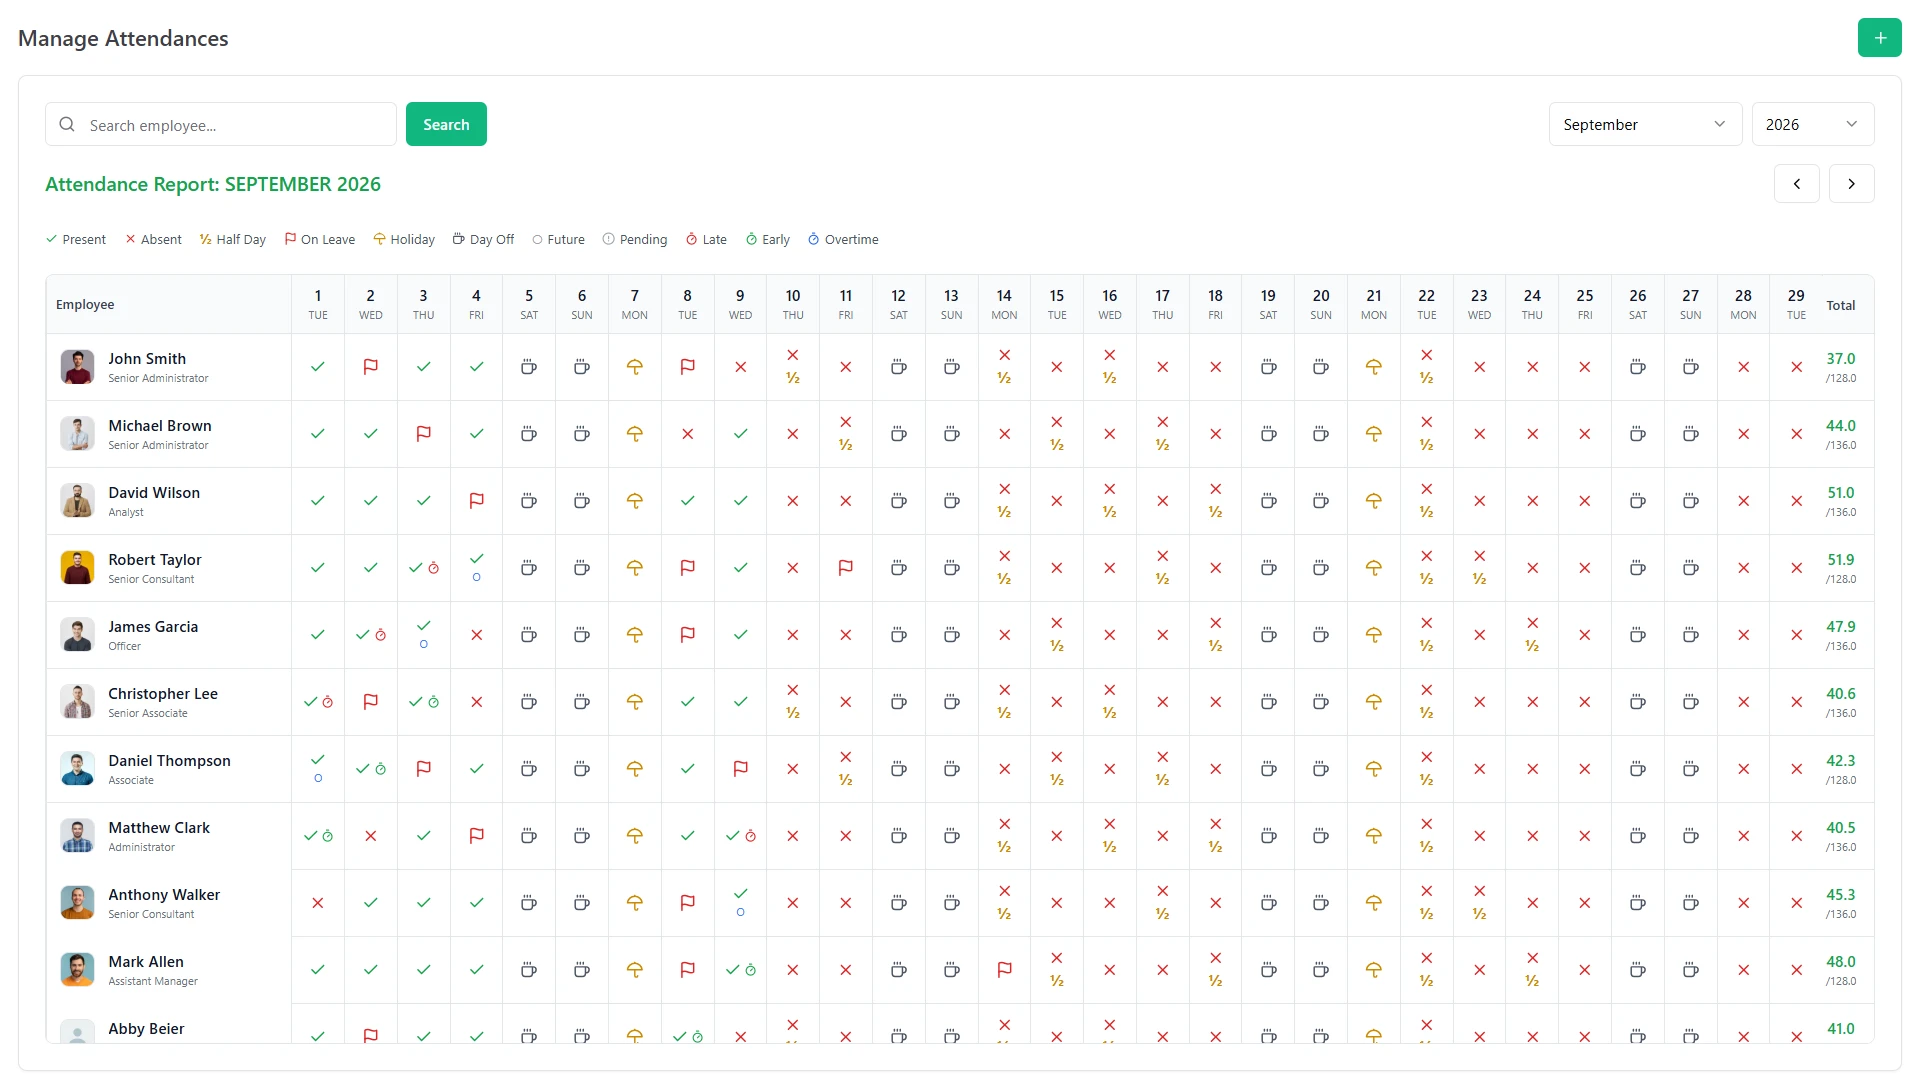
Task: Click Robert Taylor's late mark on day 3
Action: tap(434, 568)
